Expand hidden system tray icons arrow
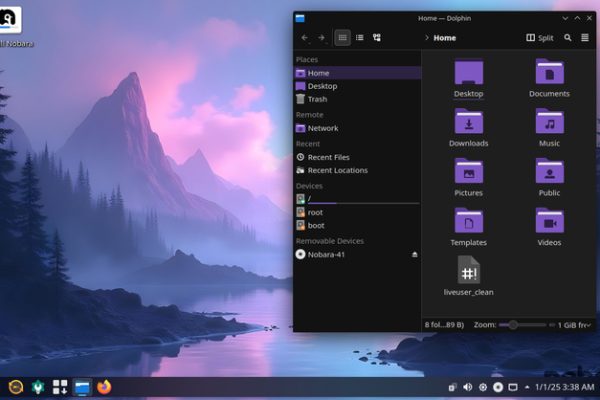Screen dimensions: 600x400 (527, 387)
